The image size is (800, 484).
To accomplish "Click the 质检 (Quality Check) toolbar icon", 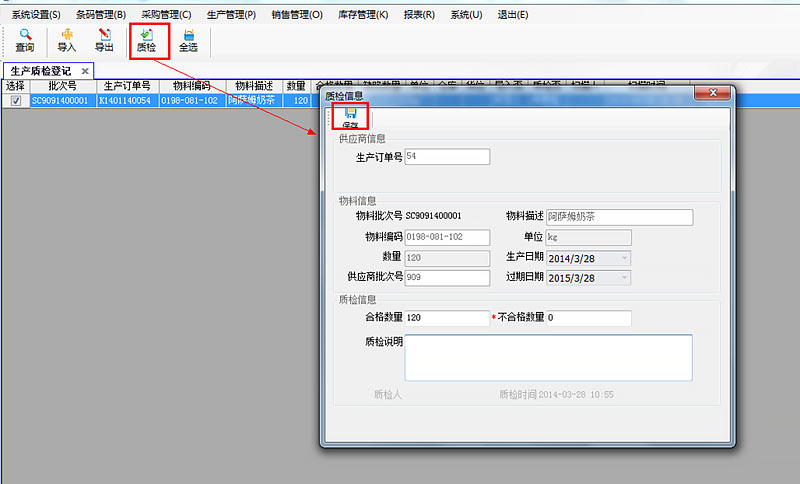I will click(x=146, y=40).
